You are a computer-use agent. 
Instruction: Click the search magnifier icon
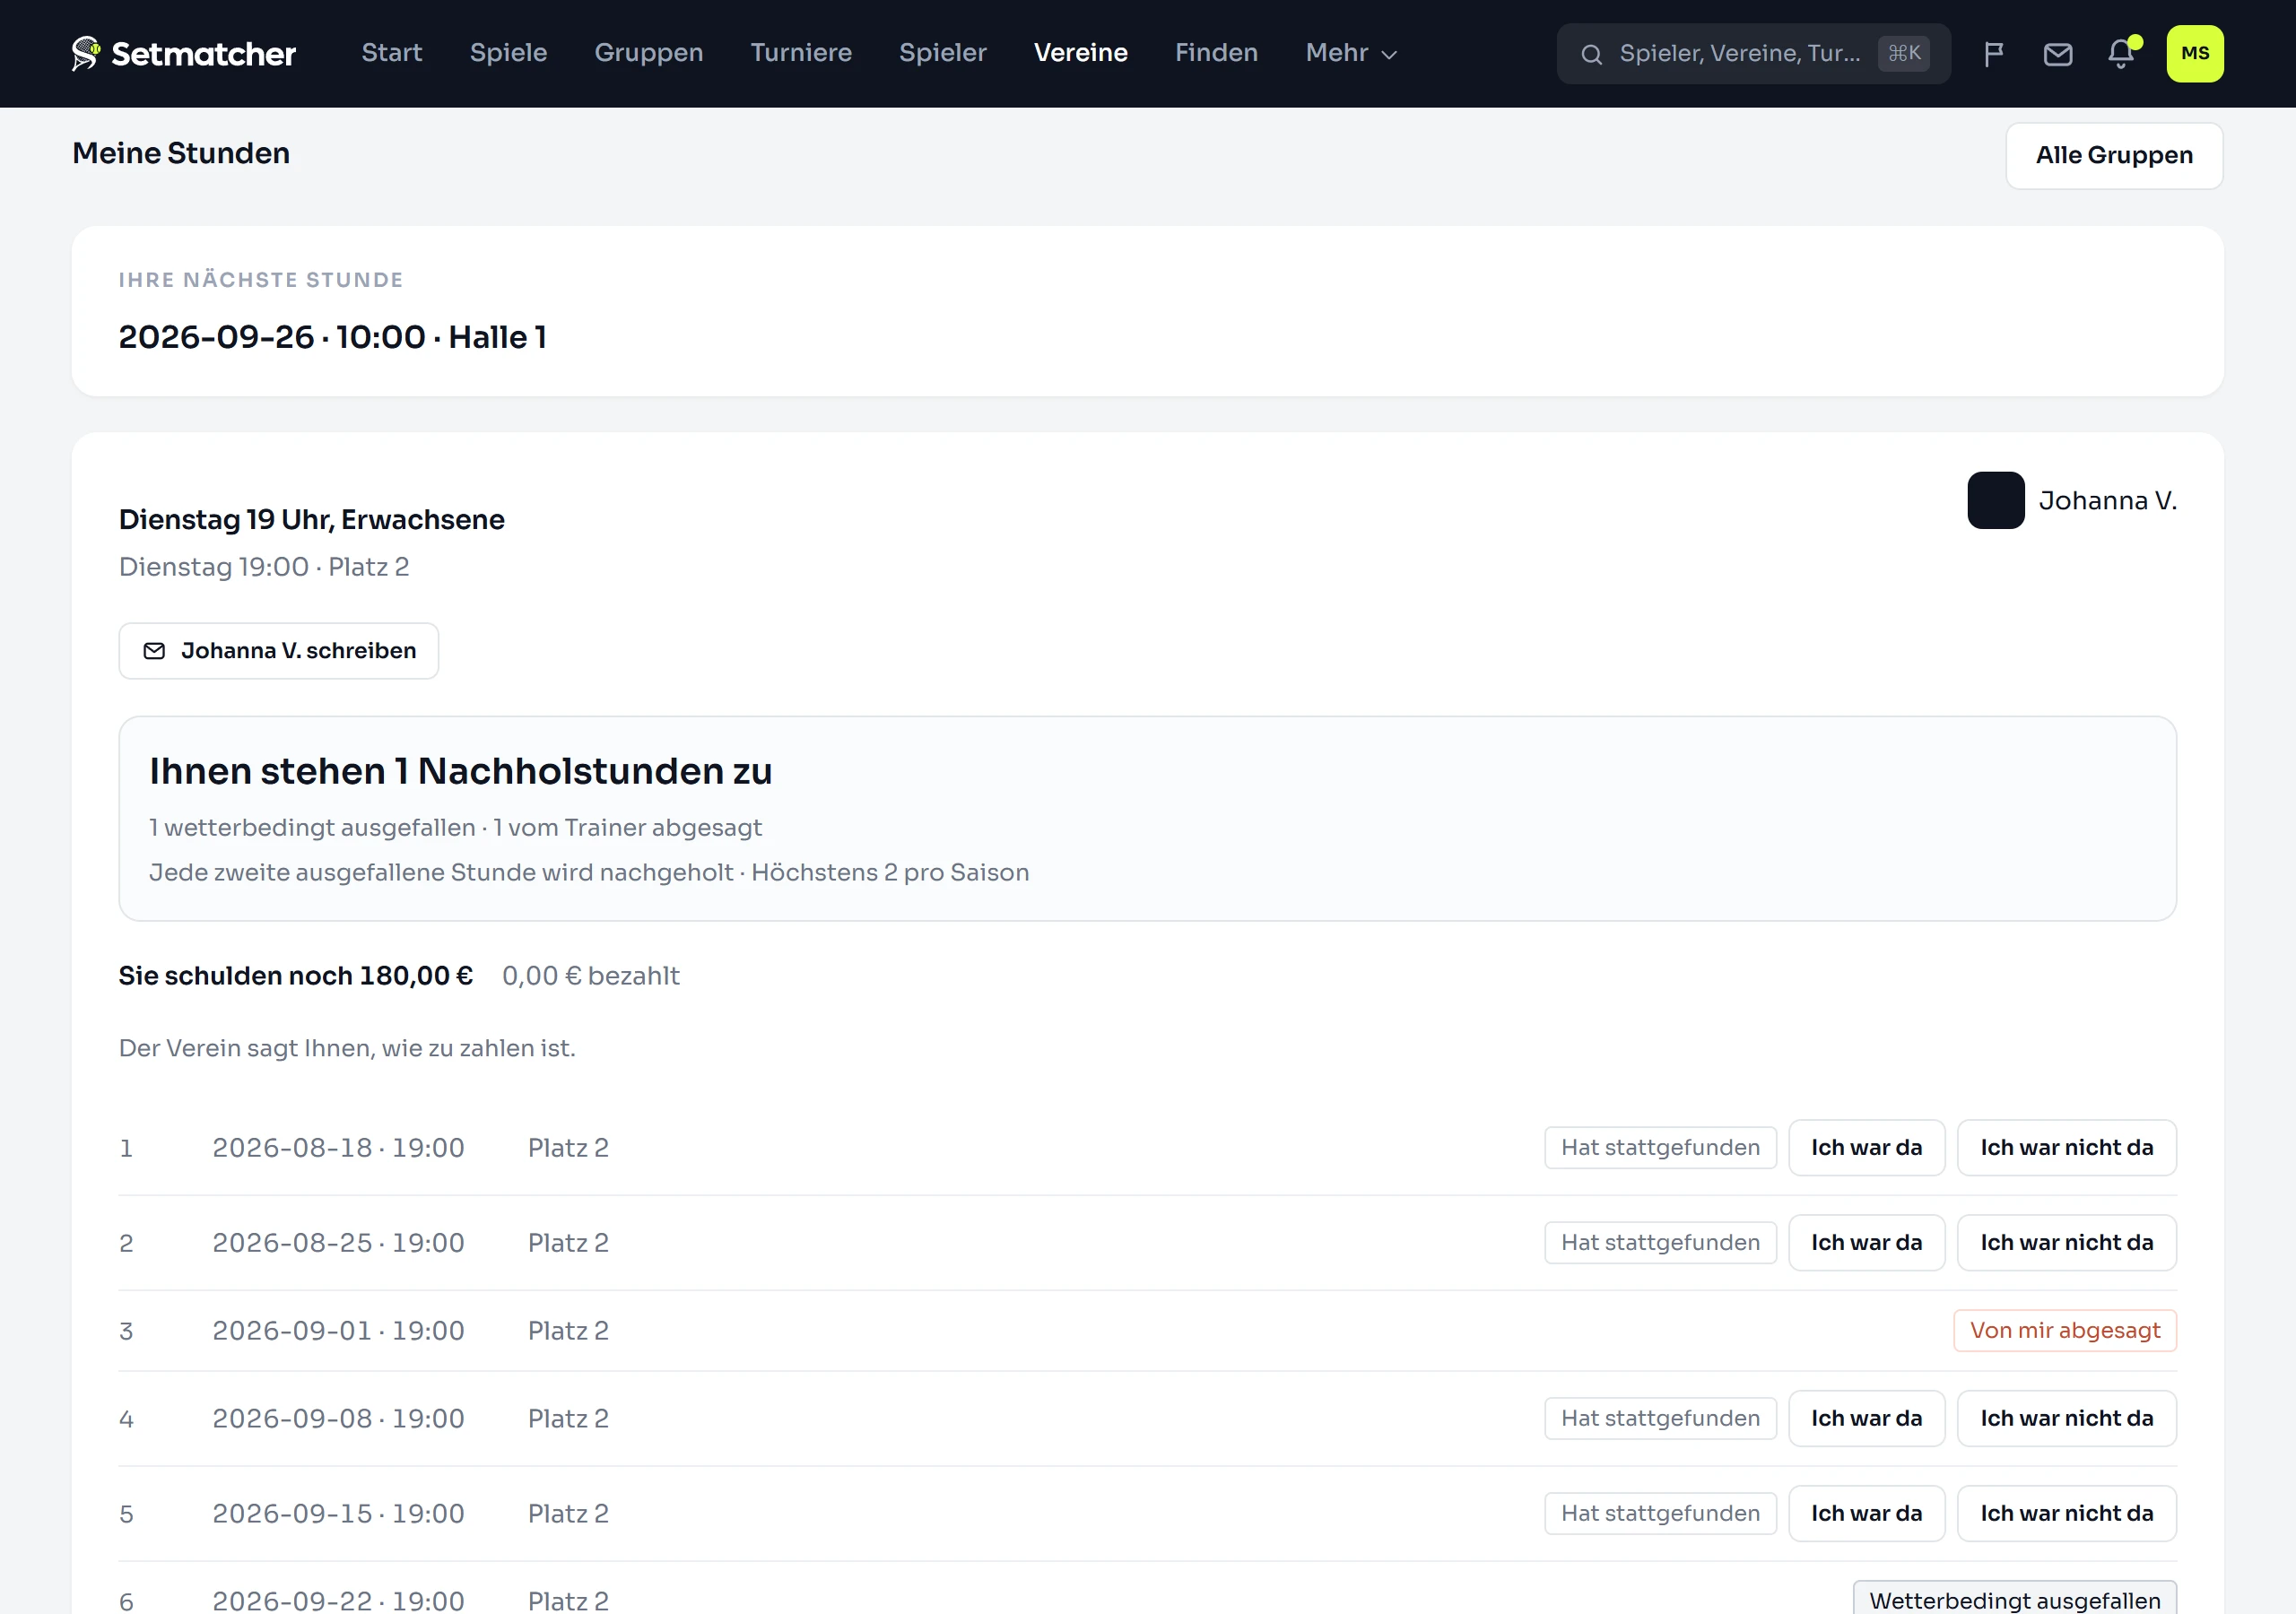[x=1591, y=54]
